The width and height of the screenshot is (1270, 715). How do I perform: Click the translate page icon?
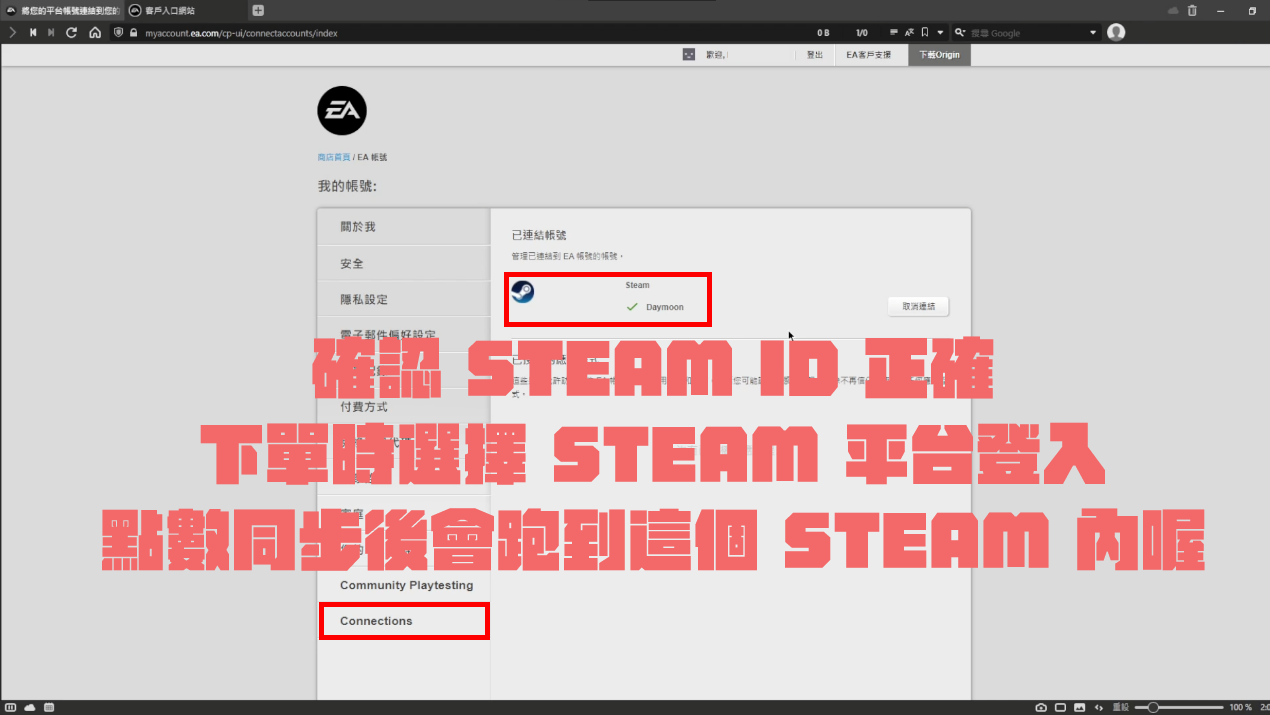coord(910,32)
